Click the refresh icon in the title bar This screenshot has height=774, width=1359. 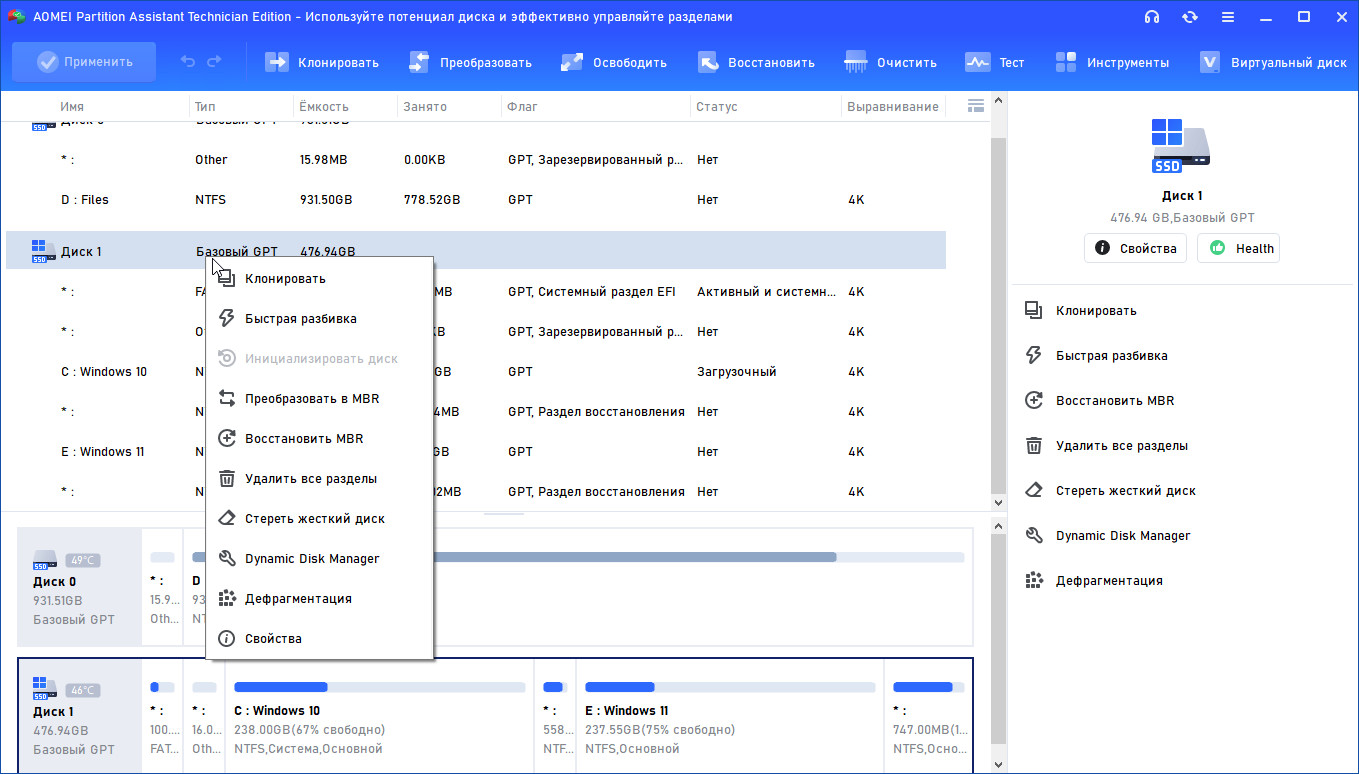click(x=1189, y=17)
